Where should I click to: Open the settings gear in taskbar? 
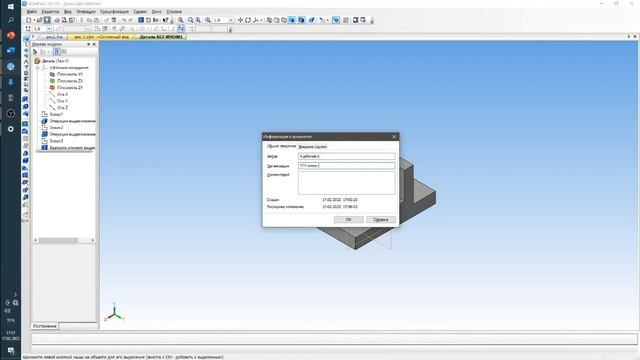pos(11,129)
